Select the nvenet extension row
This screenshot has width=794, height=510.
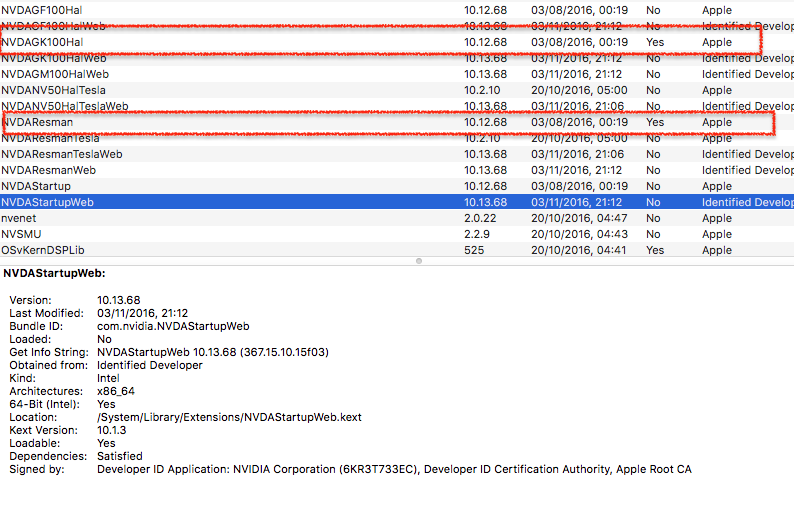click(397, 218)
